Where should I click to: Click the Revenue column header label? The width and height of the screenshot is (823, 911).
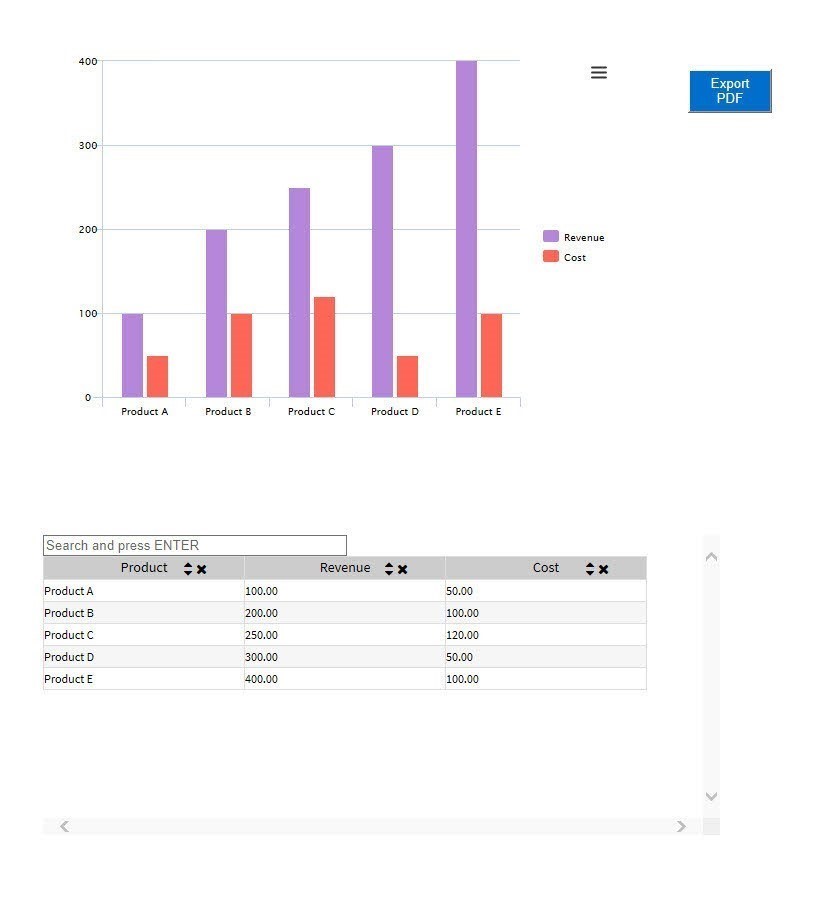point(345,568)
